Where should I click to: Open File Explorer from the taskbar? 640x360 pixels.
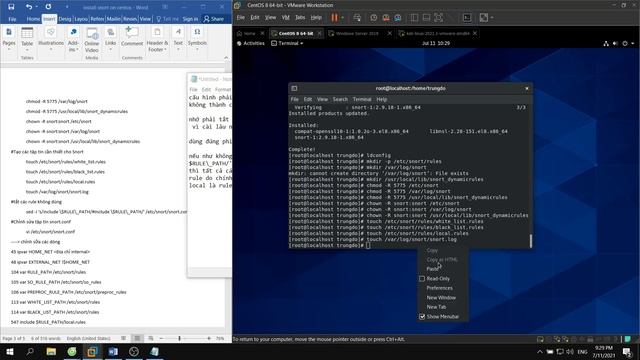51,351
